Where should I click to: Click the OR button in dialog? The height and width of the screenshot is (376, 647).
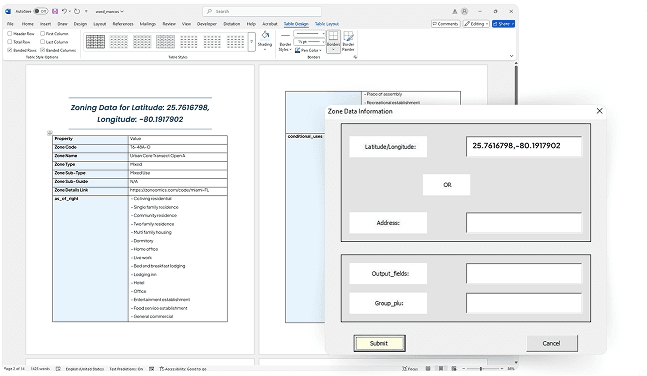pyautogui.click(x=446, y=184)
